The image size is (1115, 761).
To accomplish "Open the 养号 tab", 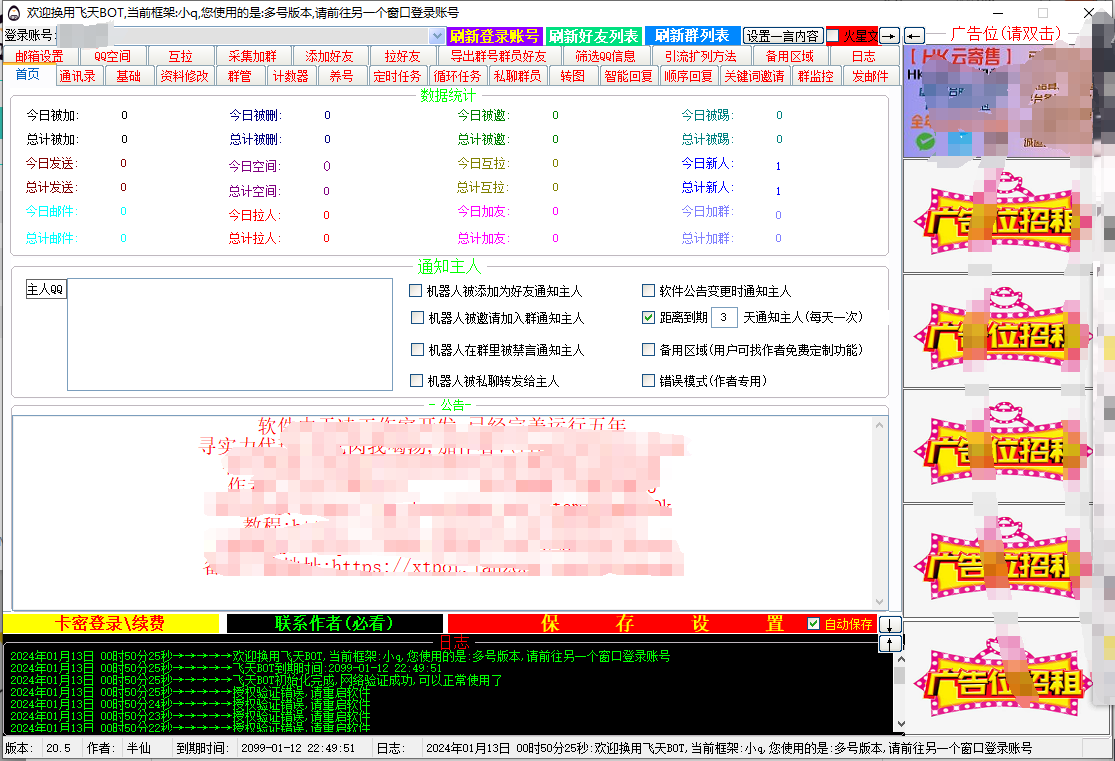I will [341, 76].
